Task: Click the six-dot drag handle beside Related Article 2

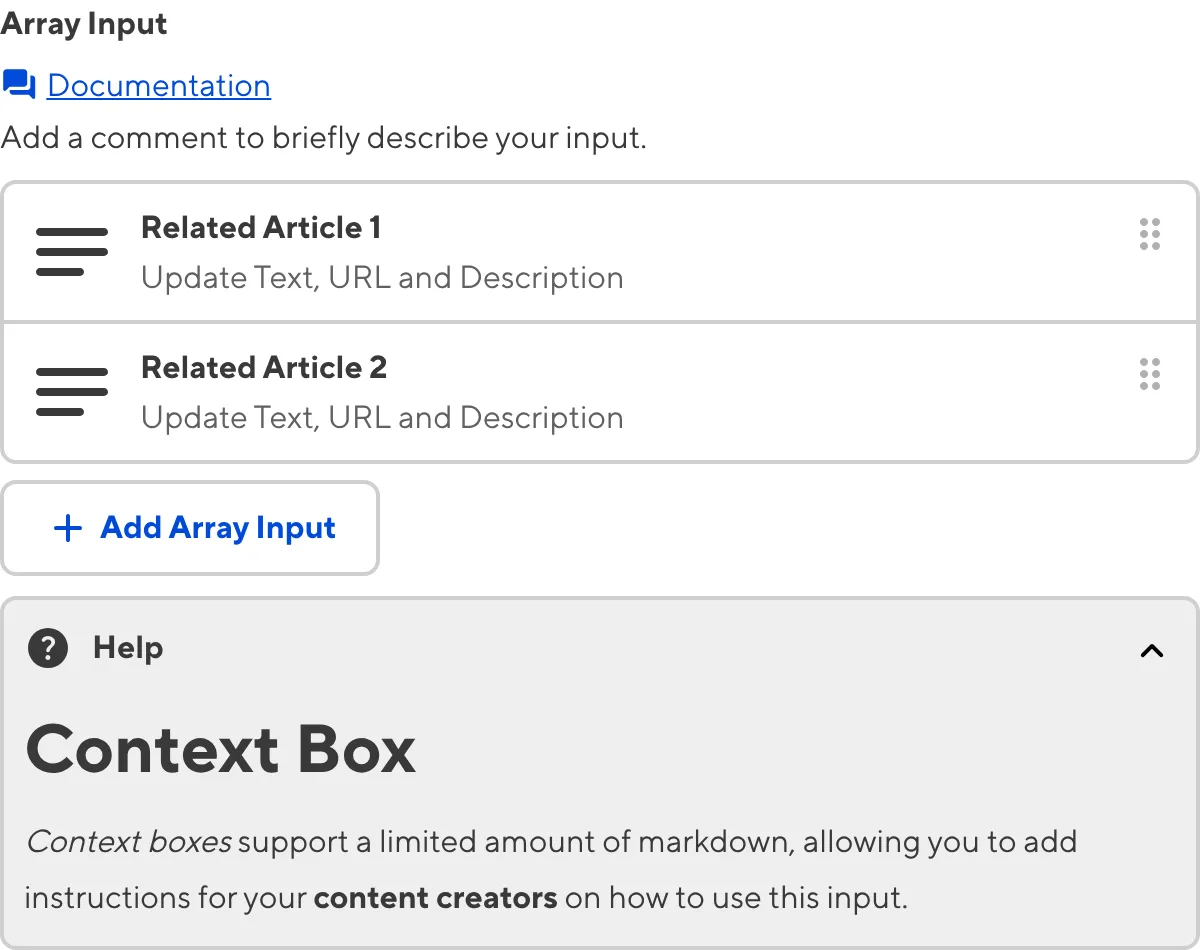Action: [x=1149, y=374]
